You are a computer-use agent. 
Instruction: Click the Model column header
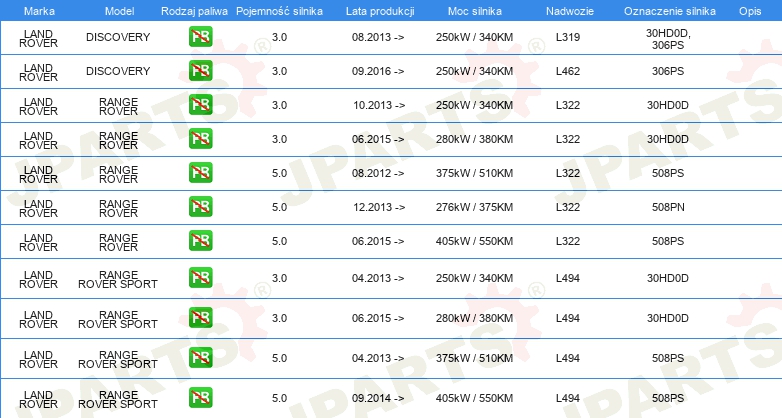pos(119,11)
